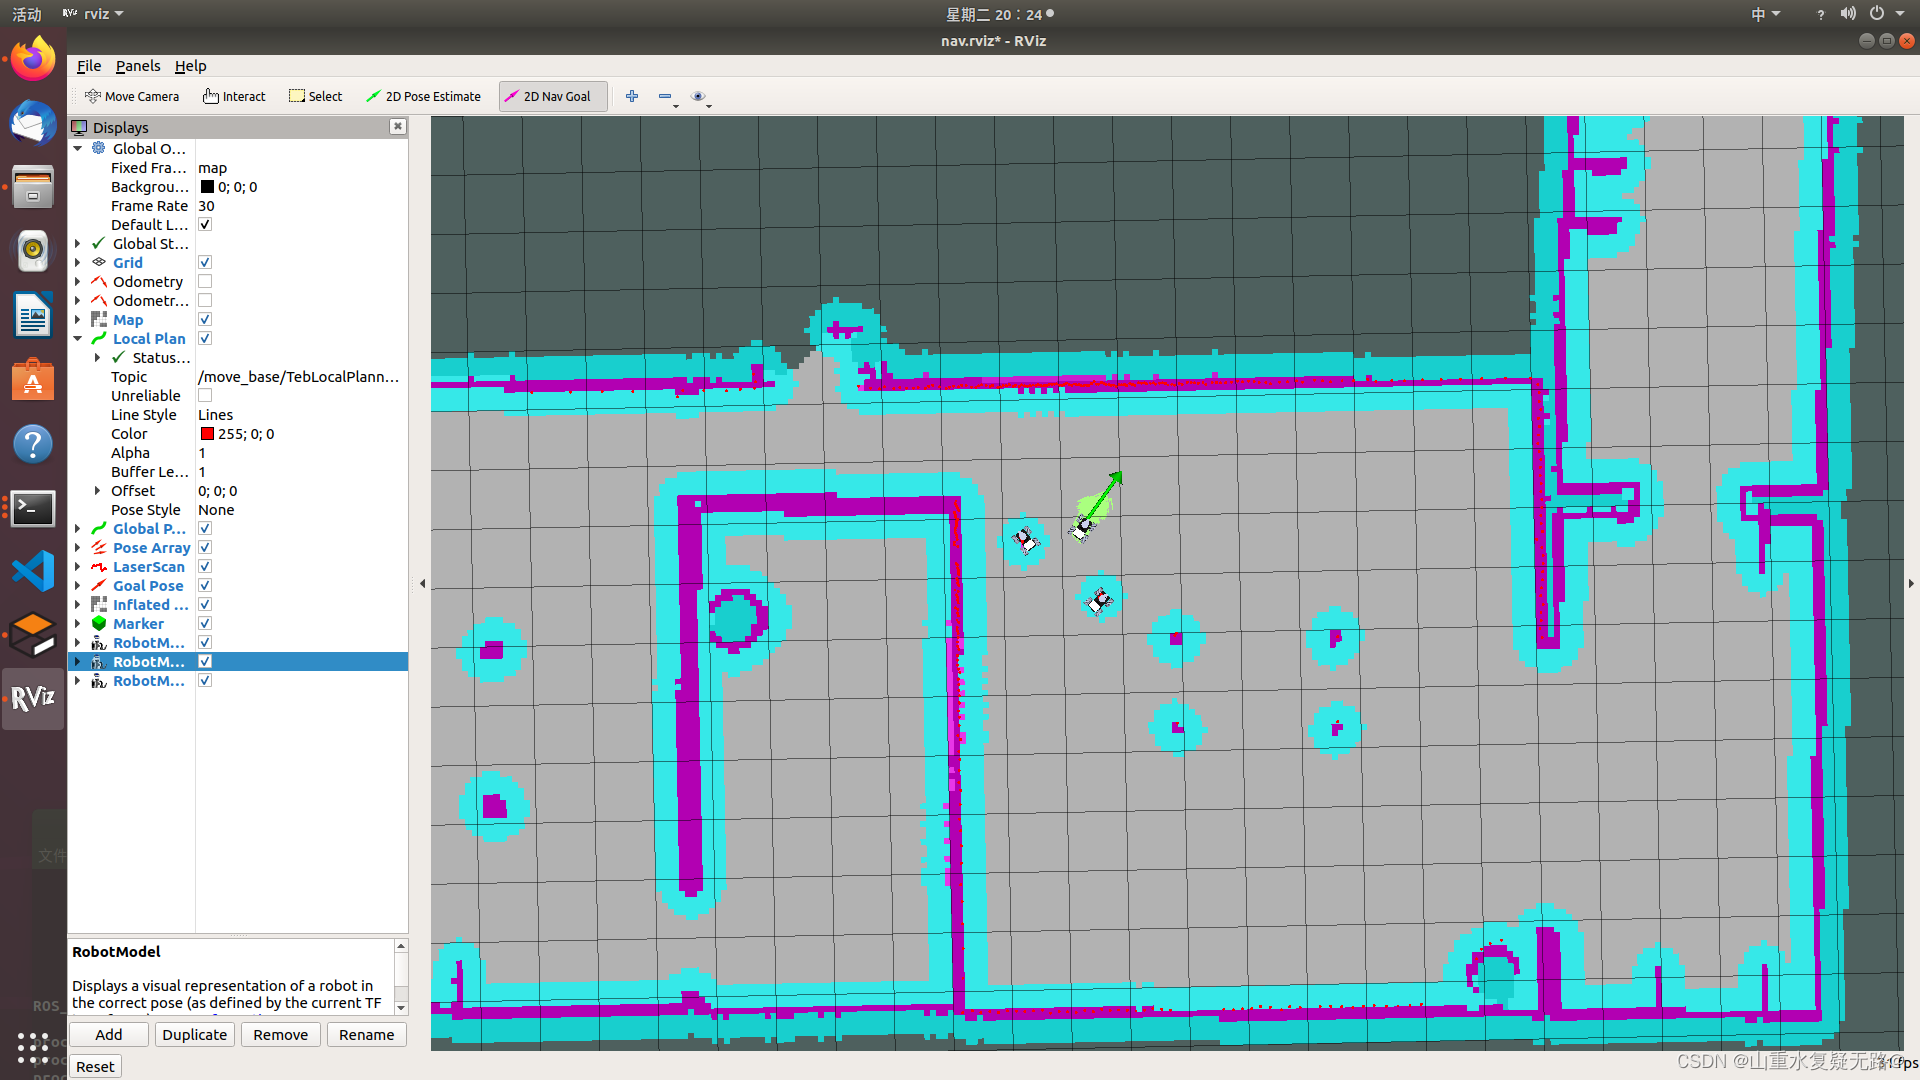This screenshot has width=1920, height=1080.
Task: Expand the Global Status item
Action: coord(78,243)
